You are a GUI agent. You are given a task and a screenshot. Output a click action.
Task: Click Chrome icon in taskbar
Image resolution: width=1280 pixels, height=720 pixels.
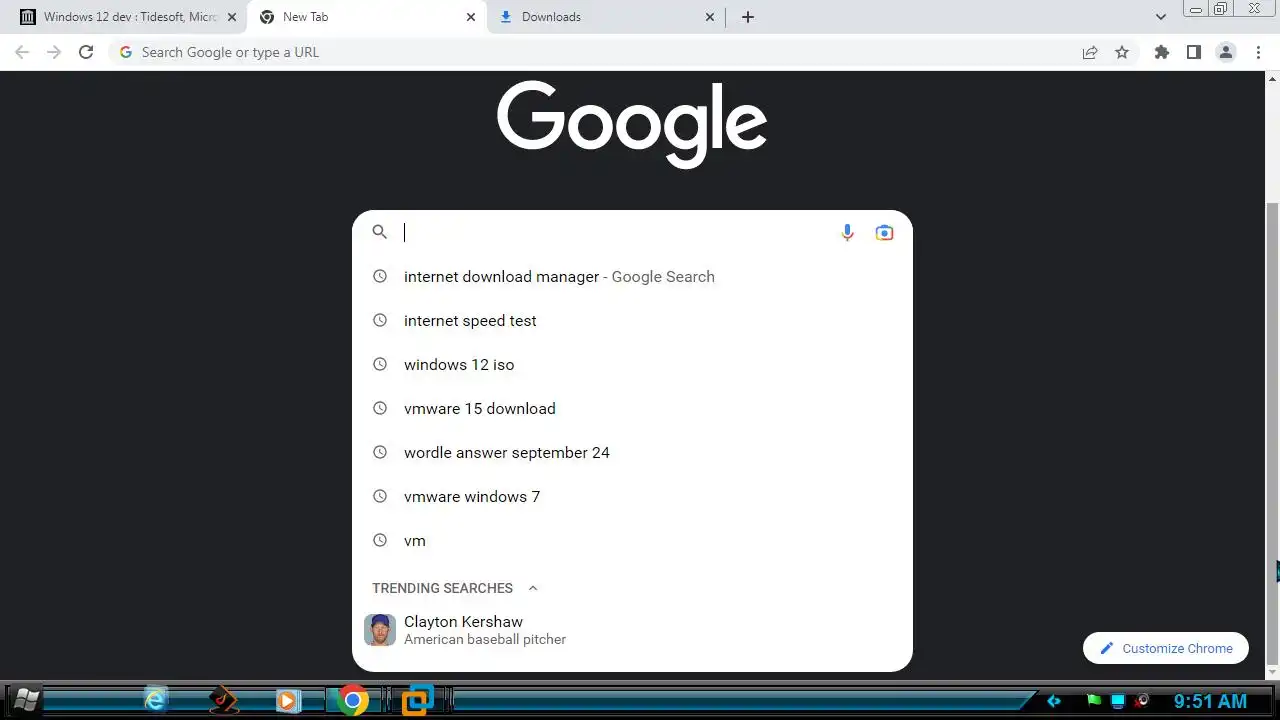(352, 700)
